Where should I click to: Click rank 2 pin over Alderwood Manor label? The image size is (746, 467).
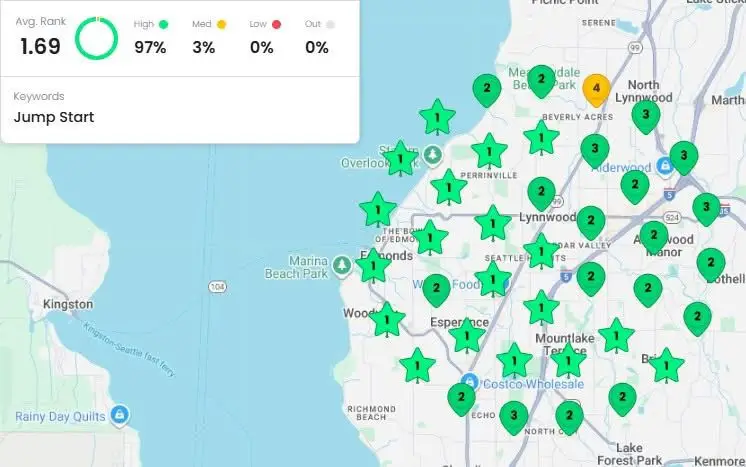point(654,236)
